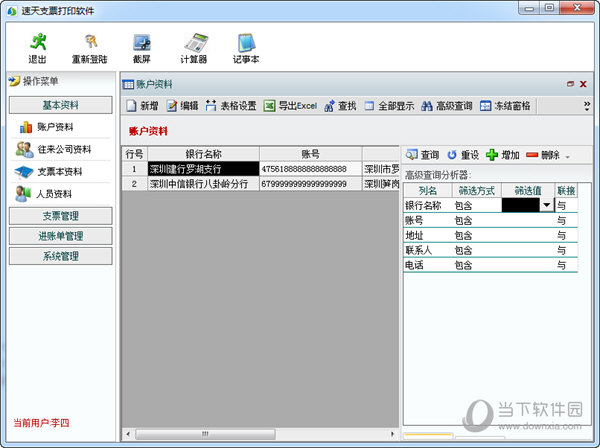This screenshot has height=448, width=600.
Task: Expand the 支票管理 menu section
Action: [x=60, y=216]
